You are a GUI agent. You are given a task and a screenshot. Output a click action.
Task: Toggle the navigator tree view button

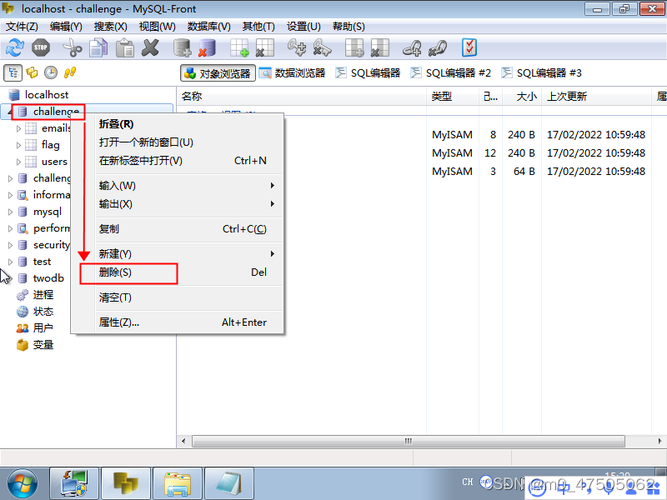pos(13,73)
